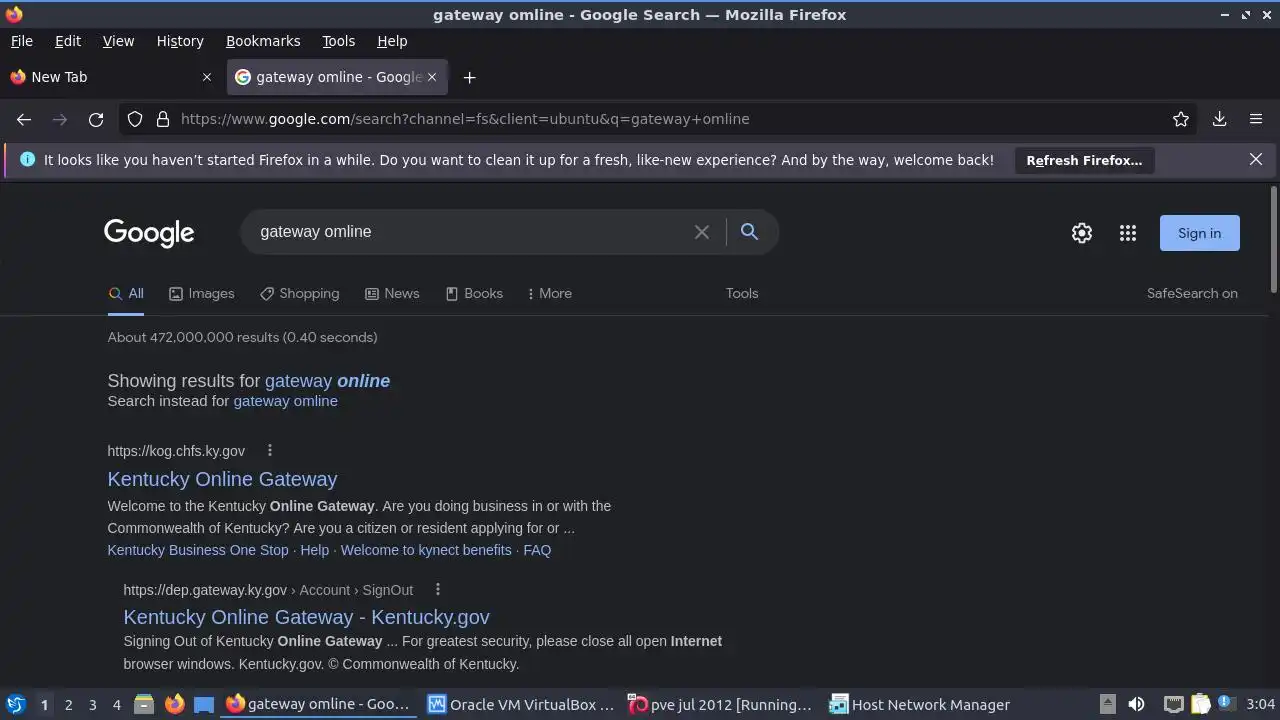Open the shield tracking protection icon

135,119
